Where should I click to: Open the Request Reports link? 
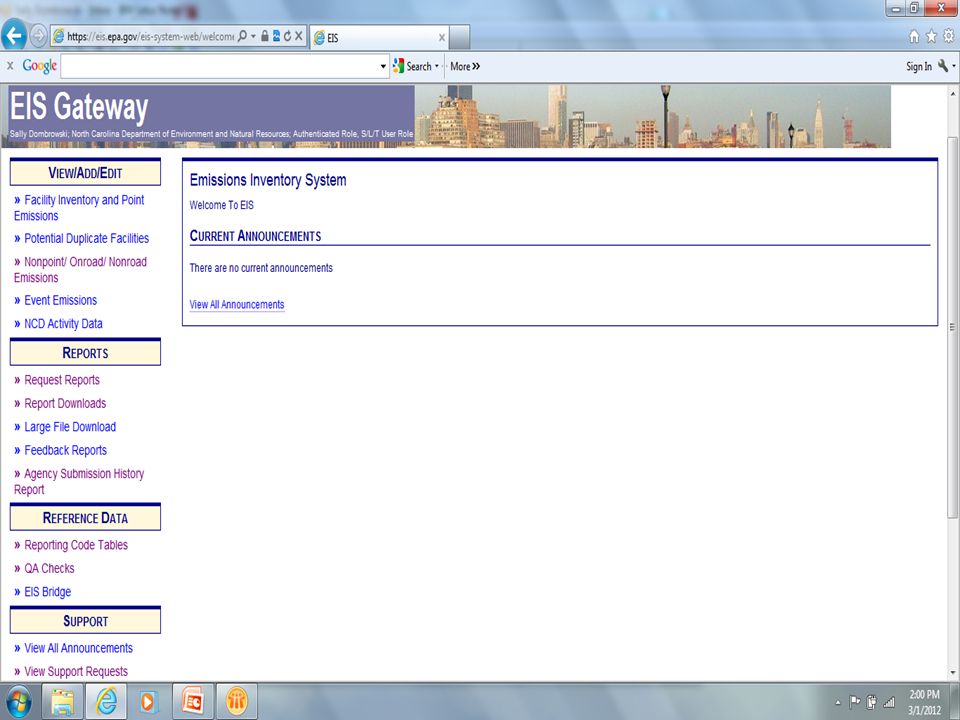pyautogui.click(x=62, y=380)
